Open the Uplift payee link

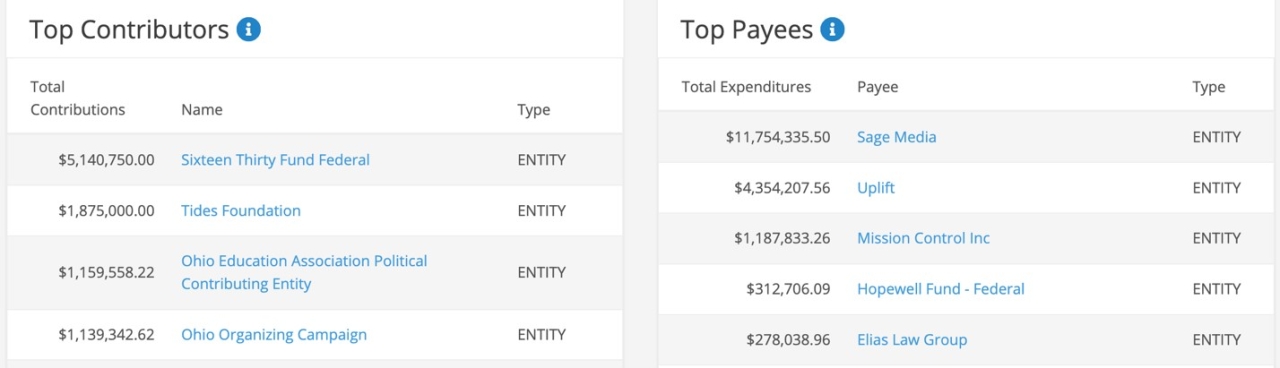tap(876, 188)
